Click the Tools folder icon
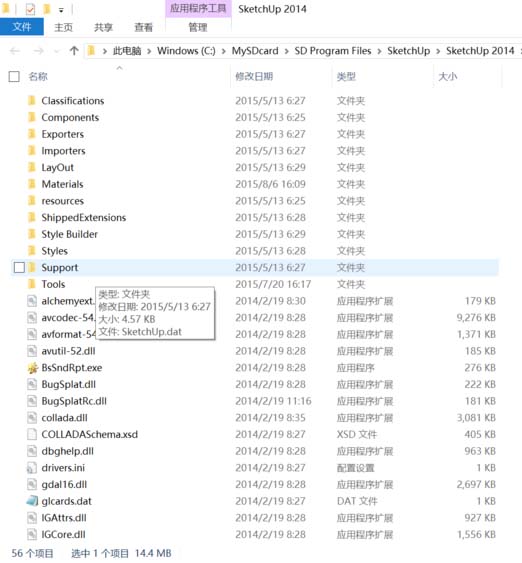This screenshot has height=563, width=522. click(x=32, y=284)
